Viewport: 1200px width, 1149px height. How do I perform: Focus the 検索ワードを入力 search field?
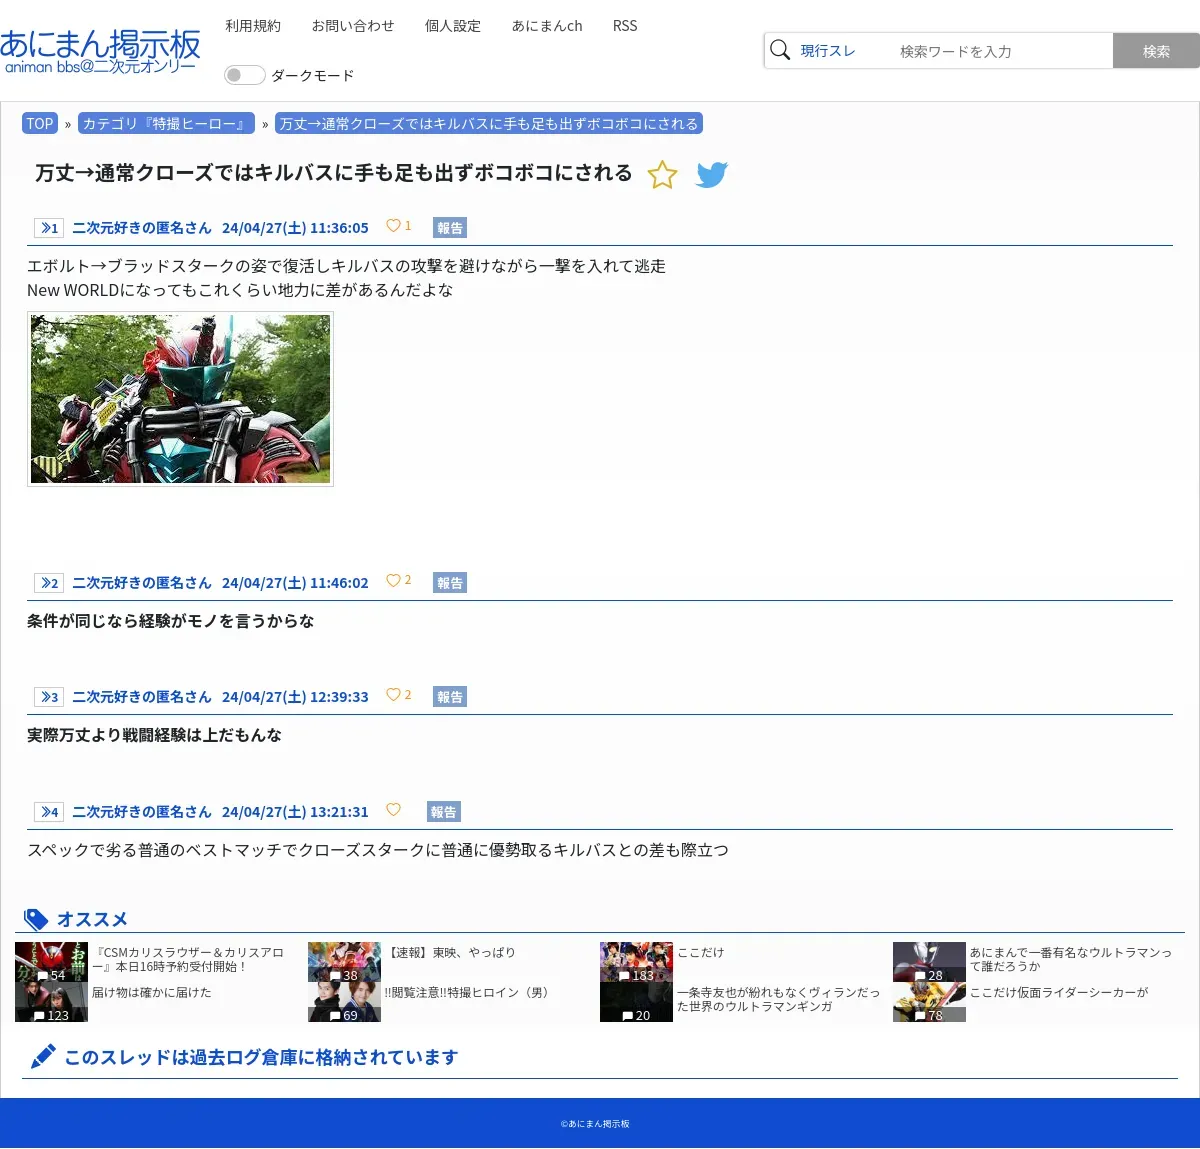(x=1000, y=51)
